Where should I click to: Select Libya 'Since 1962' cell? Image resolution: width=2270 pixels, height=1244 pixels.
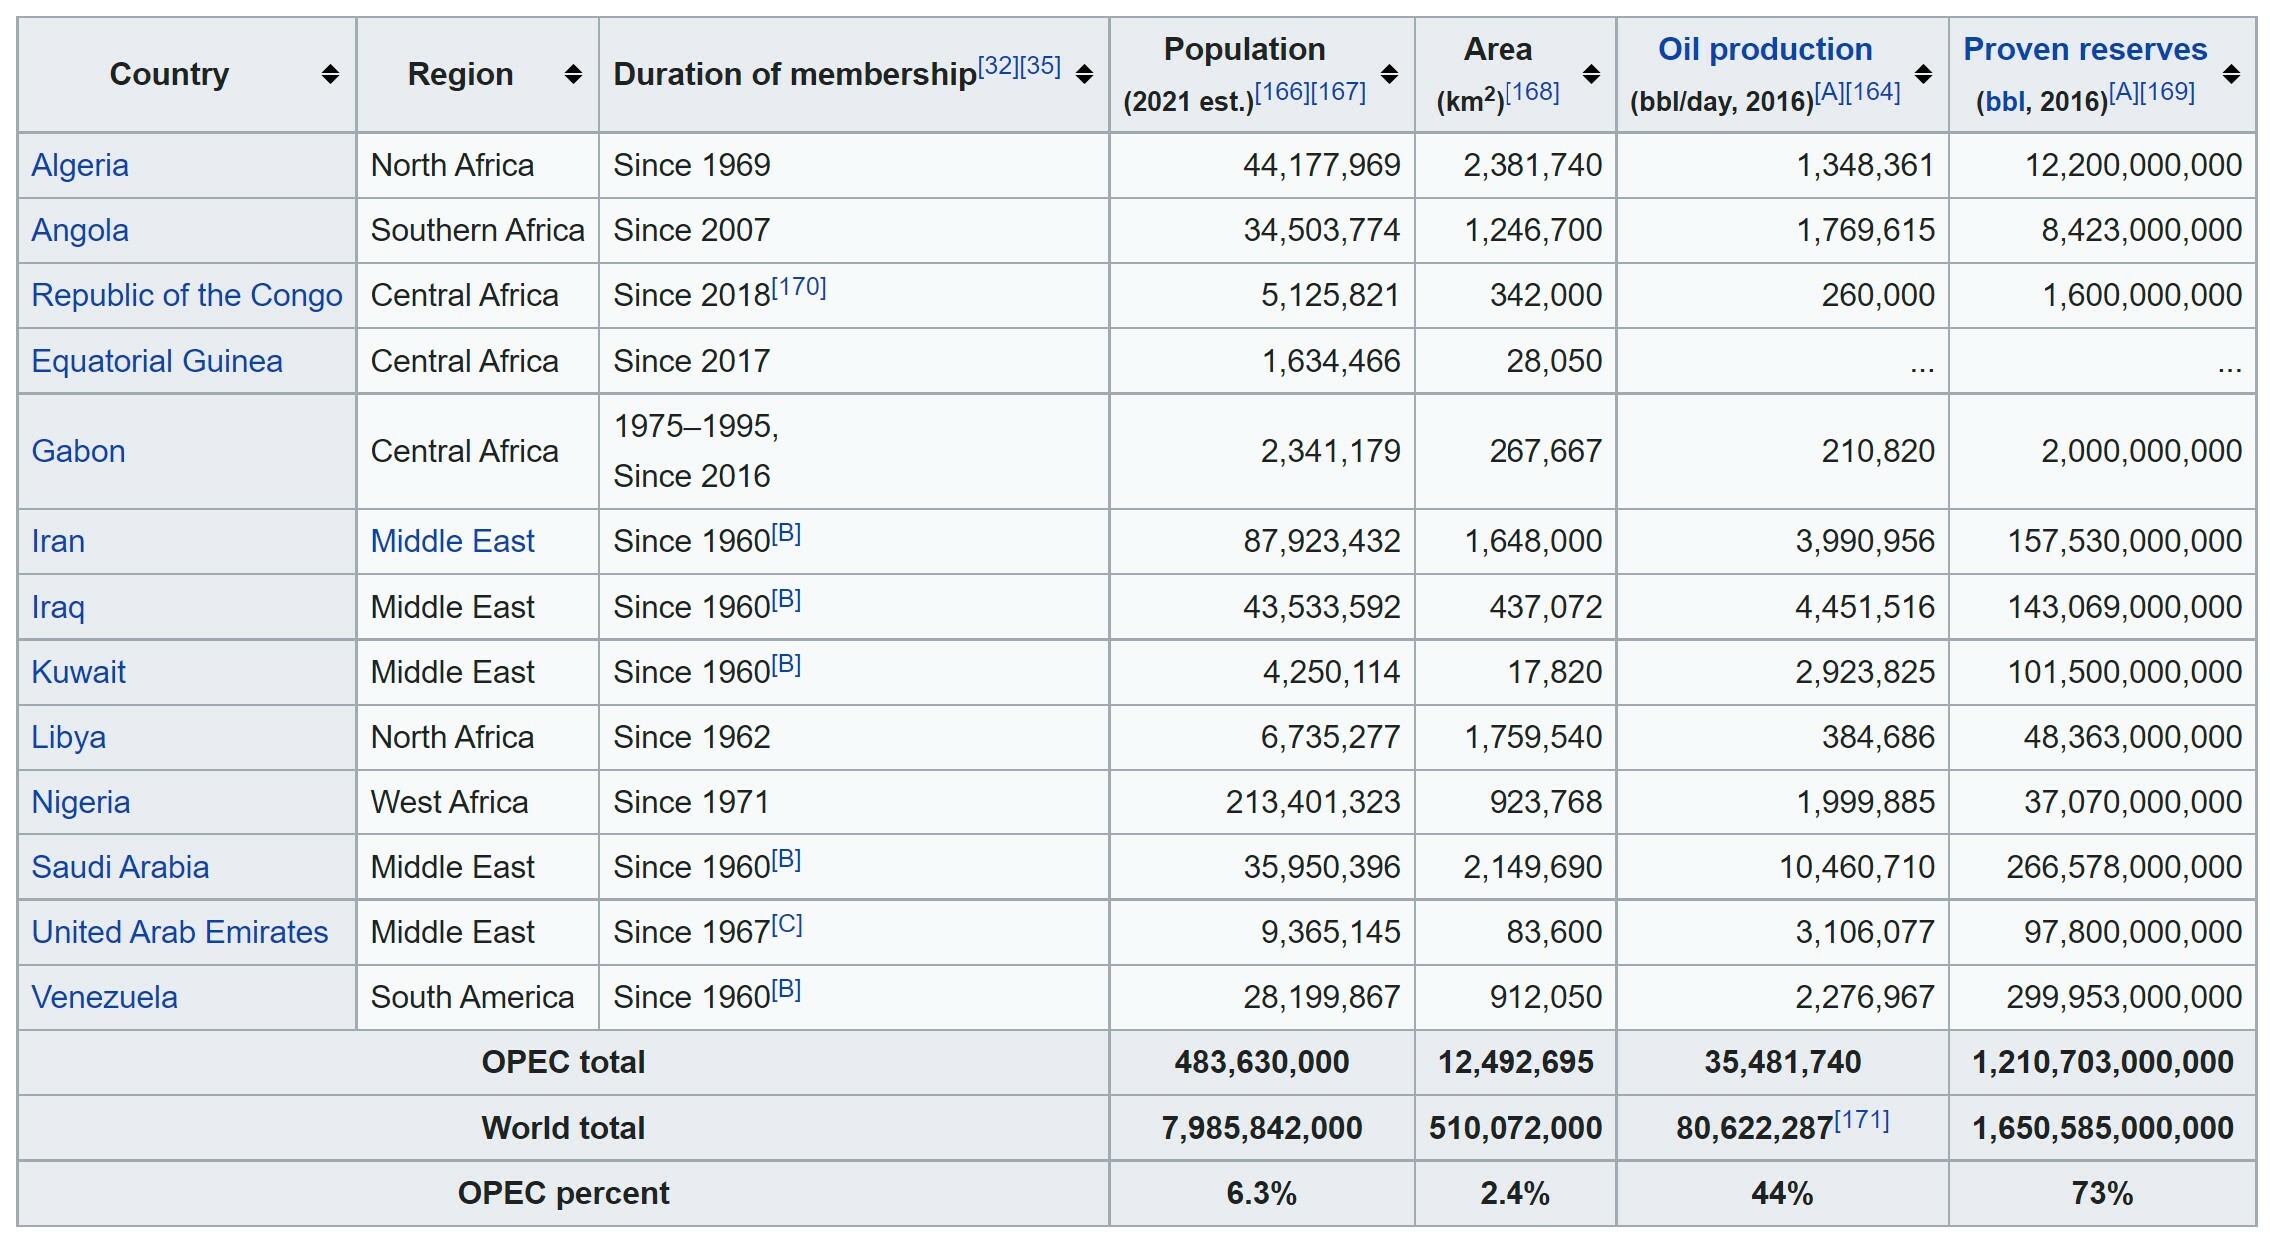[692, 737]
